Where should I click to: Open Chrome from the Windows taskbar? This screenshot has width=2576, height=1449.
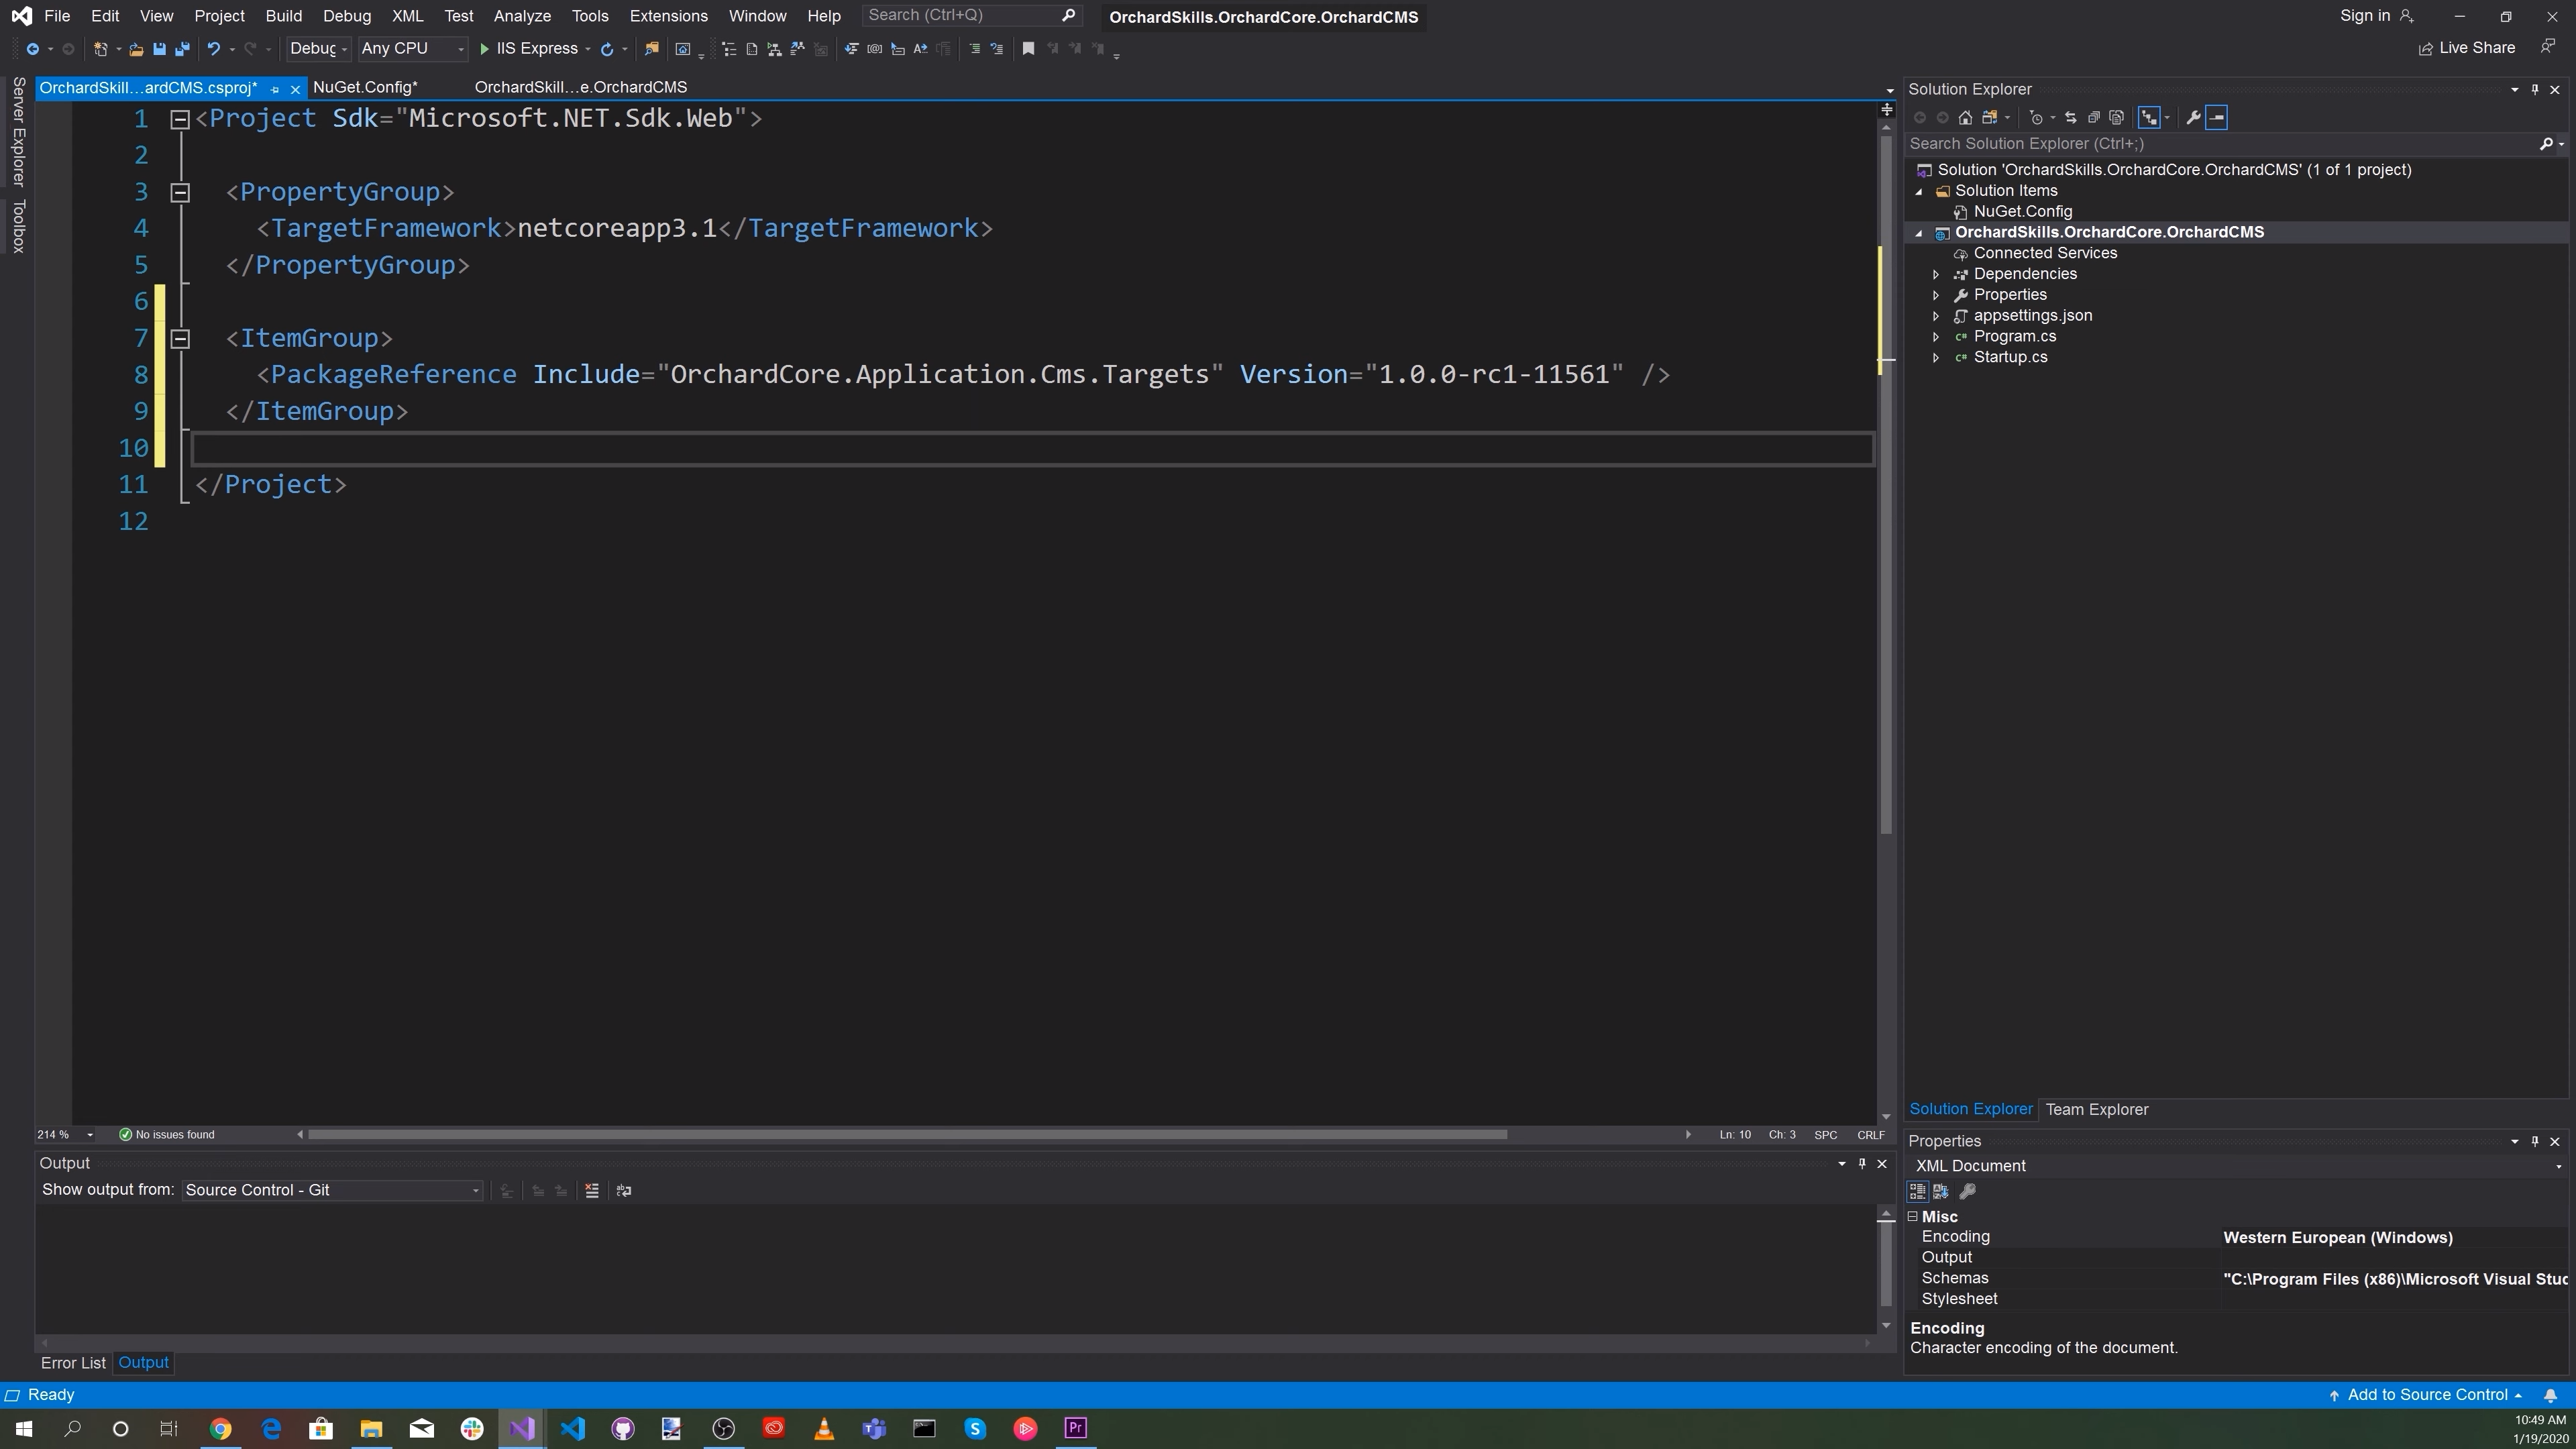[221, 1429]
